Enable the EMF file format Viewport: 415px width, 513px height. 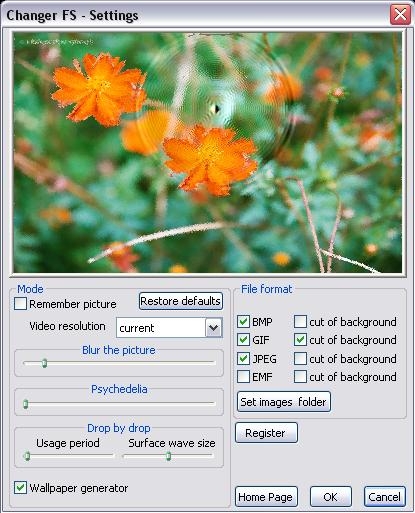pos(243,377)
